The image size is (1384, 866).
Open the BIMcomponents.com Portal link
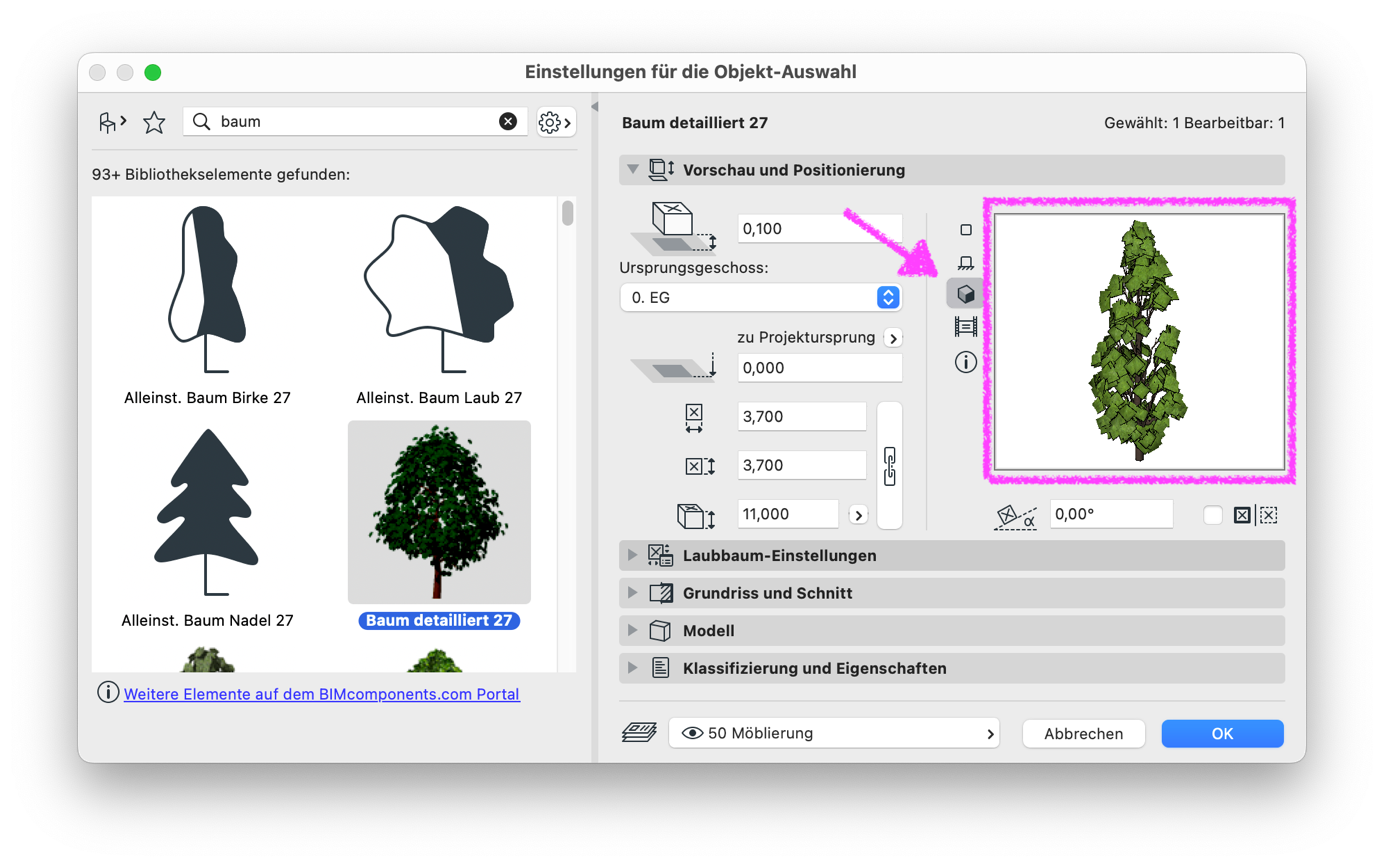click(x=322, y=693)
